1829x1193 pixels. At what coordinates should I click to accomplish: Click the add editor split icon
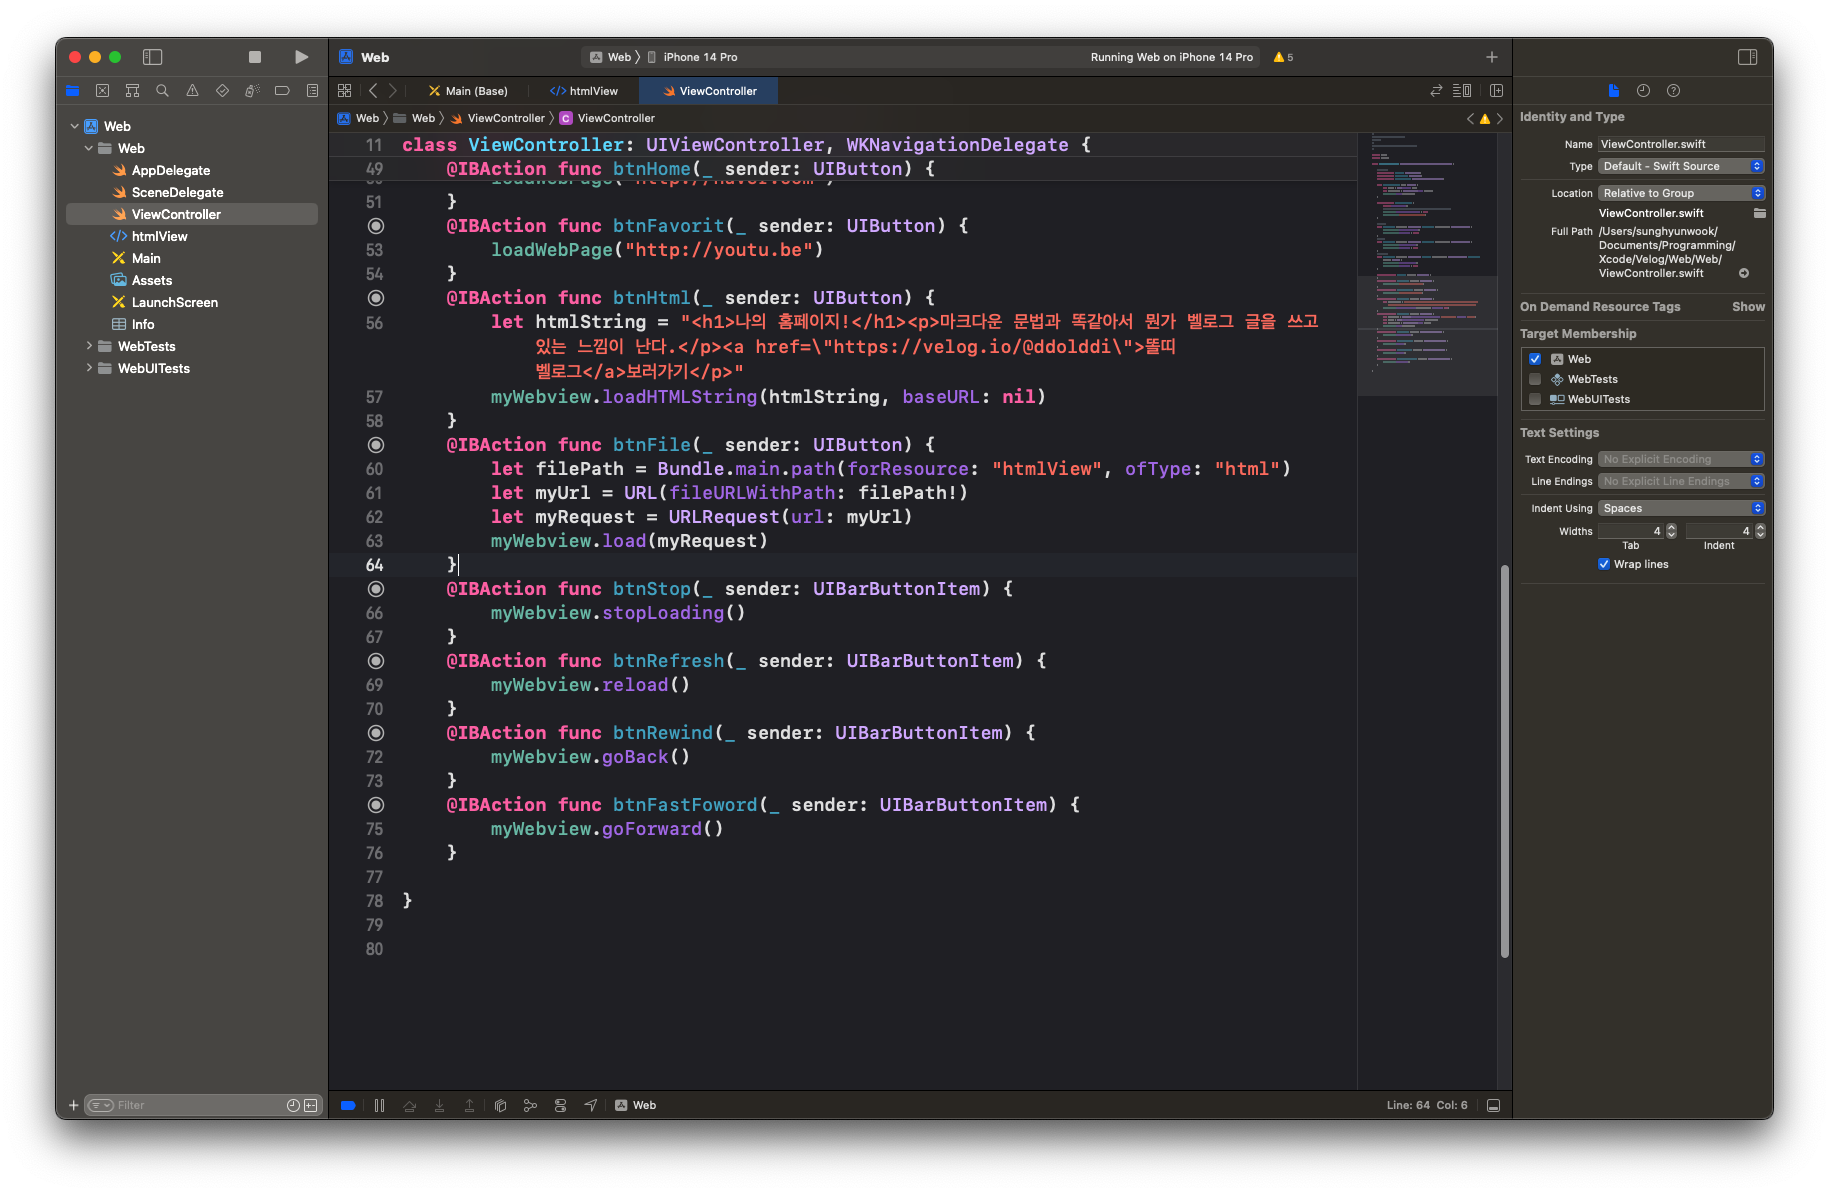1496,91
